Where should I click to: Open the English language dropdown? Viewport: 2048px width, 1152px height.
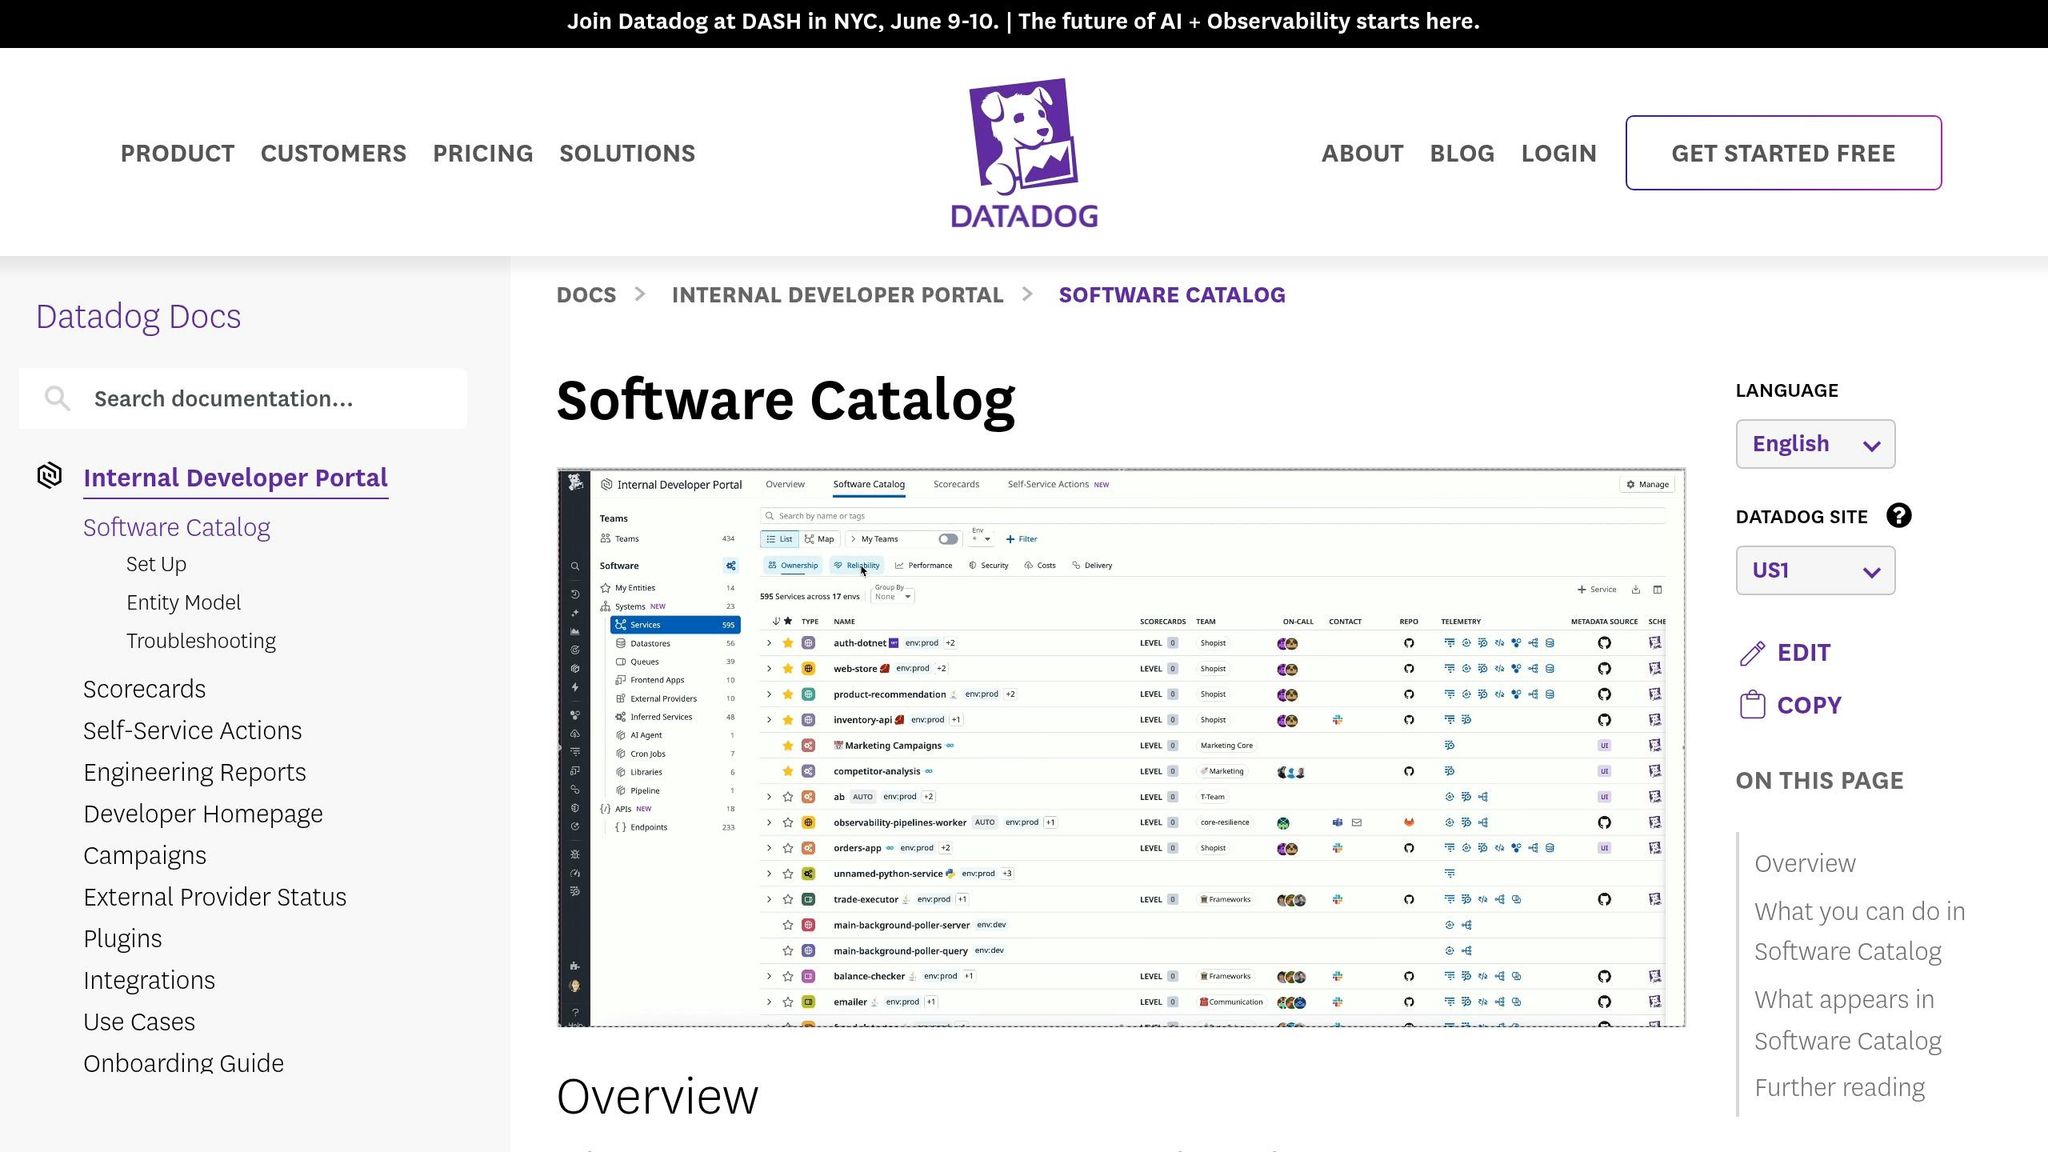(1814, 443)
